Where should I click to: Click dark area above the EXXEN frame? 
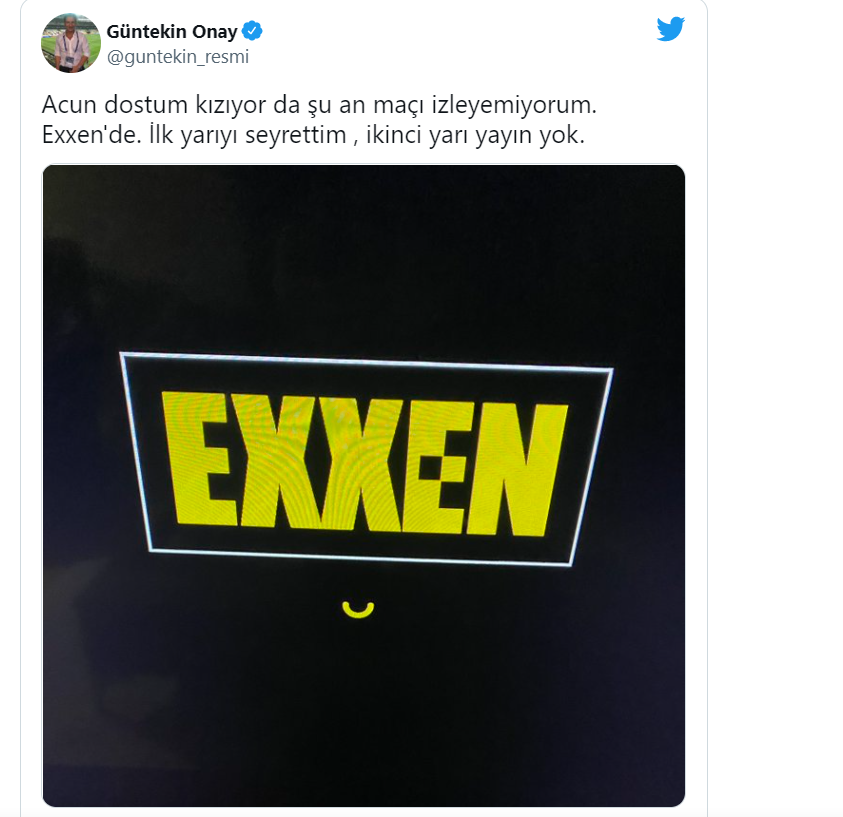(363, 258)
